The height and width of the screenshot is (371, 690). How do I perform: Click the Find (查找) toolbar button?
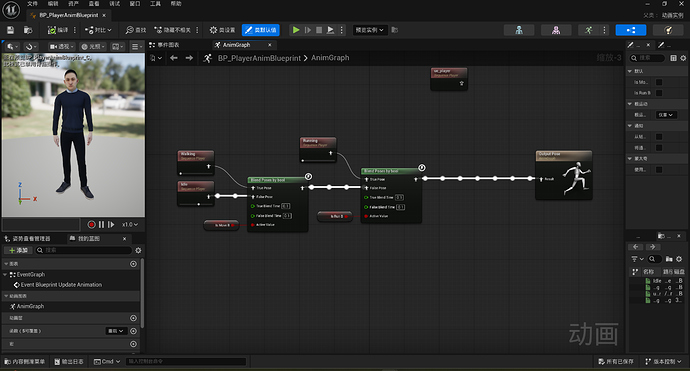coord(136,30)
